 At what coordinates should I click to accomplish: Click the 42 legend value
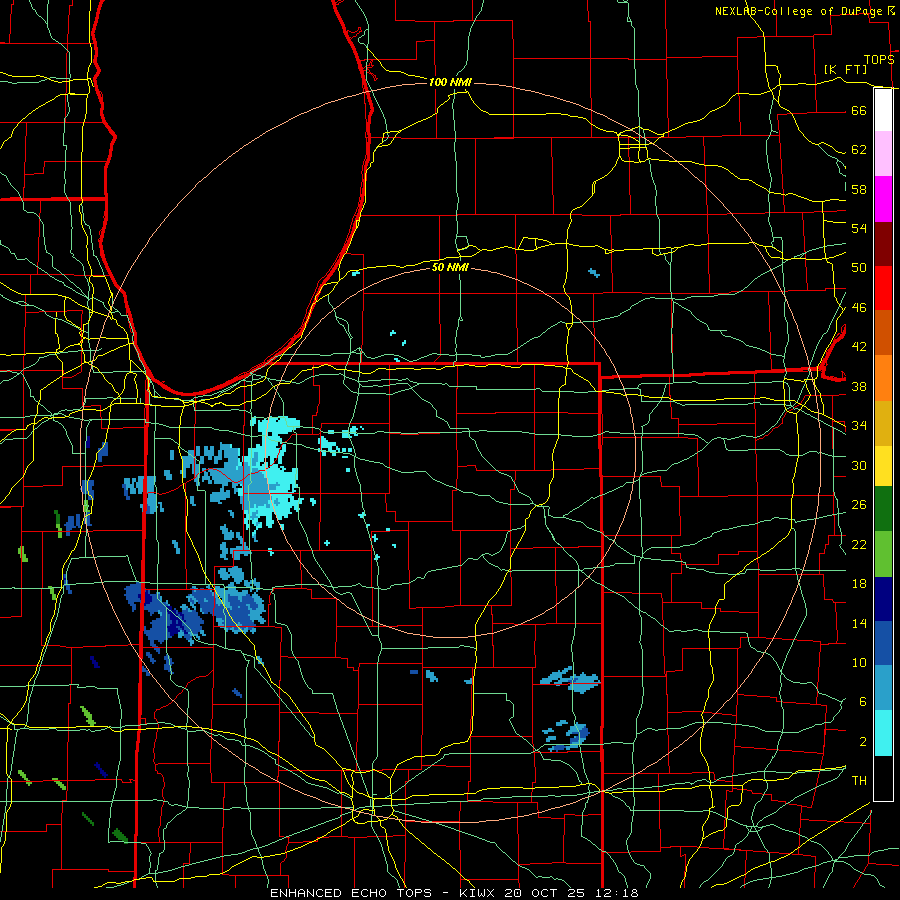tap(859, 347)
